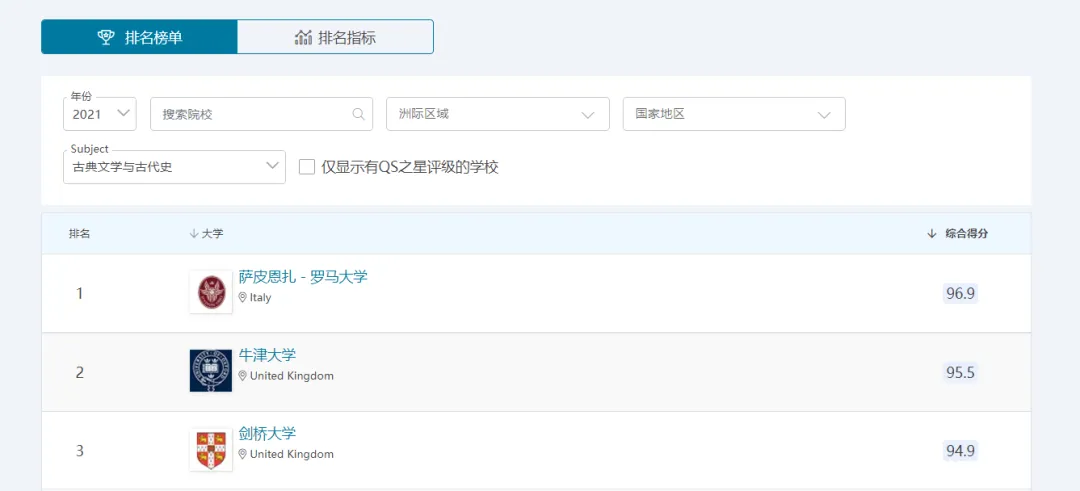Click rank number 1 cell
This screenshot has width=1080, height=491.
(80, 294)
